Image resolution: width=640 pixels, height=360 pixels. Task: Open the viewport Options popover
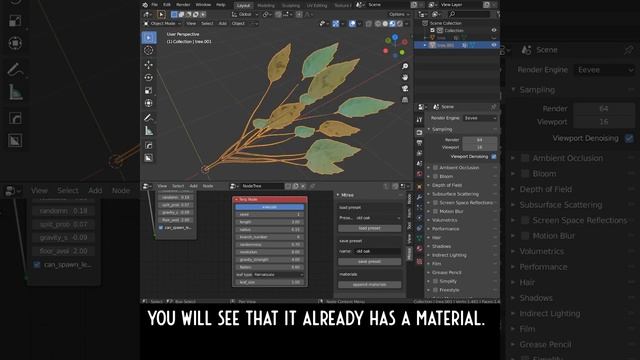(x=399, y=14)
